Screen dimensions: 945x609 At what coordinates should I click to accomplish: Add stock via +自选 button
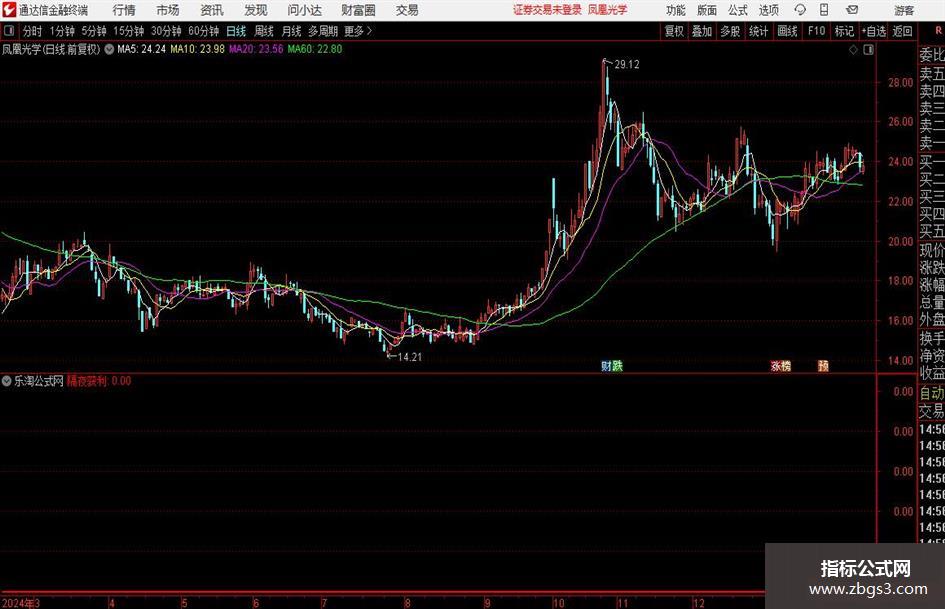873,31
